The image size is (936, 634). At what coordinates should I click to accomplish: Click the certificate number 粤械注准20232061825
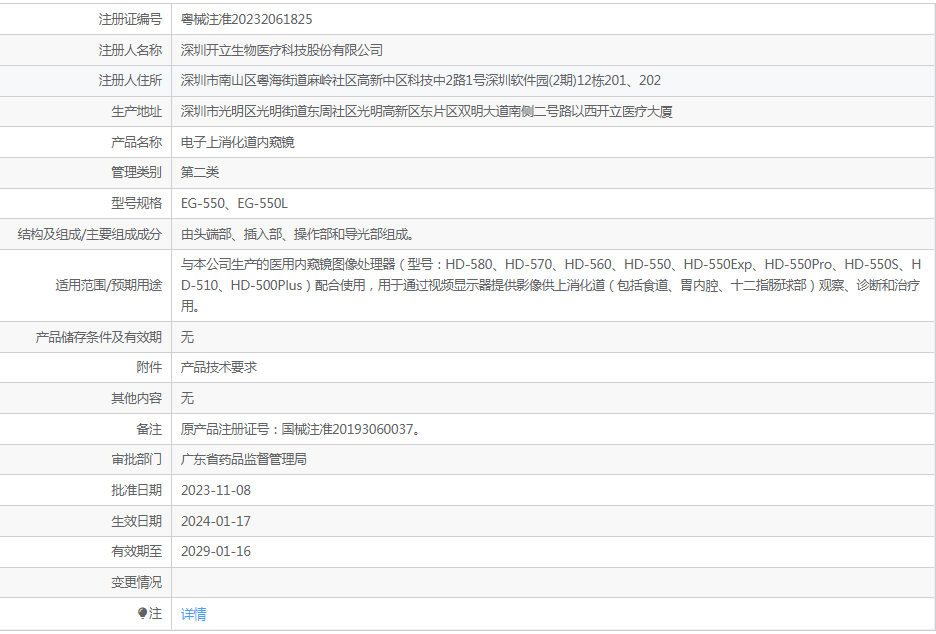tap(247, 19)
